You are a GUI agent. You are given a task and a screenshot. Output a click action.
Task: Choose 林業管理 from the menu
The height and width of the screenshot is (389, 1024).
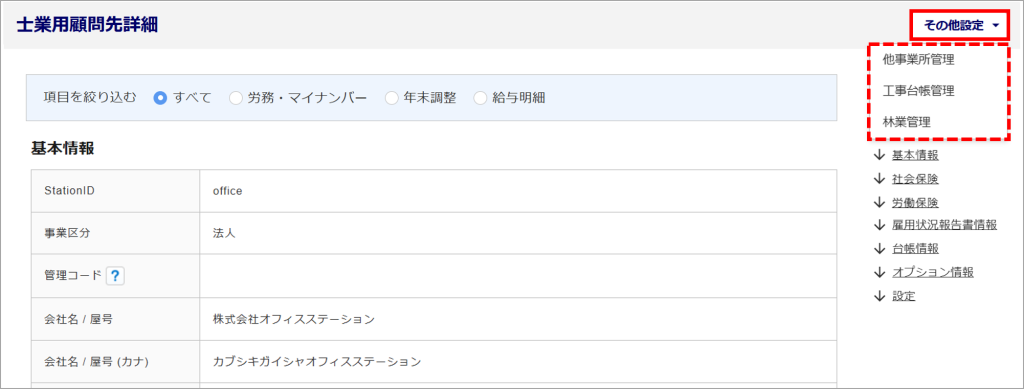(906, 122)
